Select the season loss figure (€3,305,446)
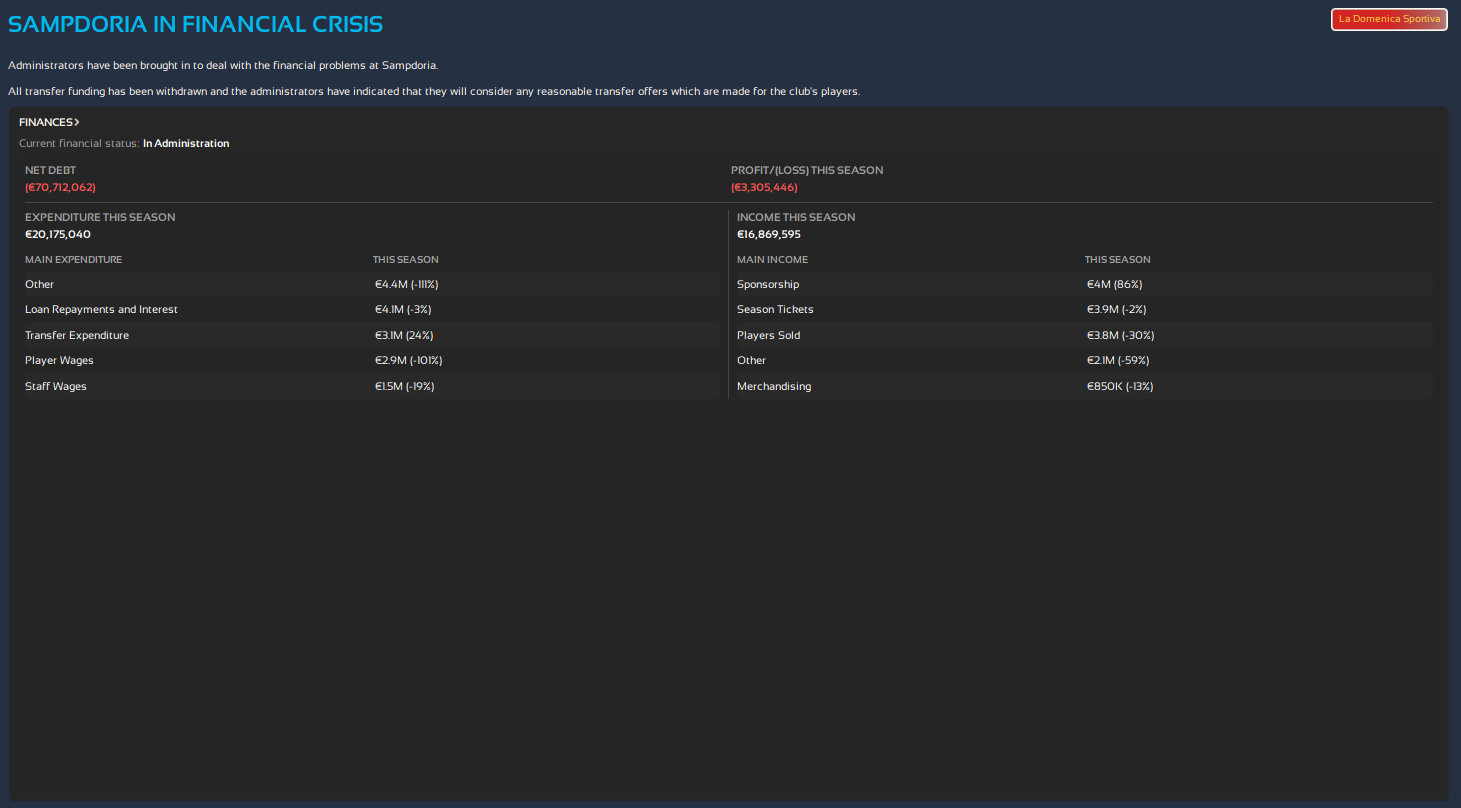This screenshot has height=808, width=1461. pos(764,187)
